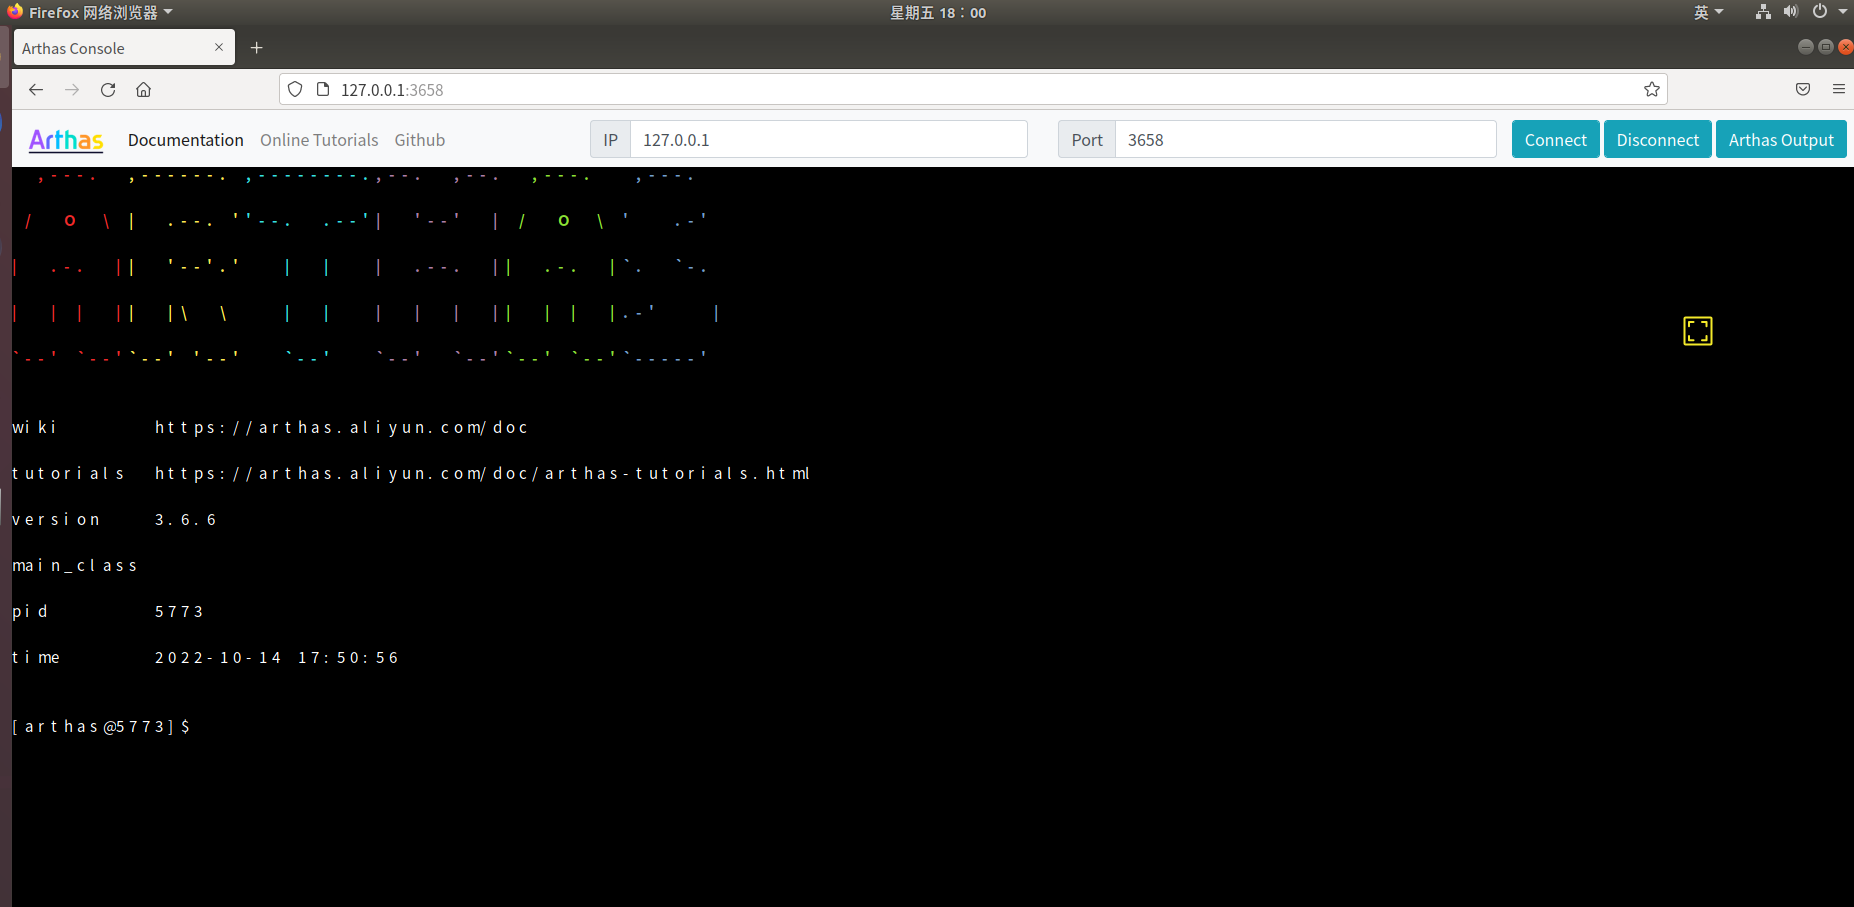
Task: Reload the current Arthas Console page
Action: tap(108, 90)
